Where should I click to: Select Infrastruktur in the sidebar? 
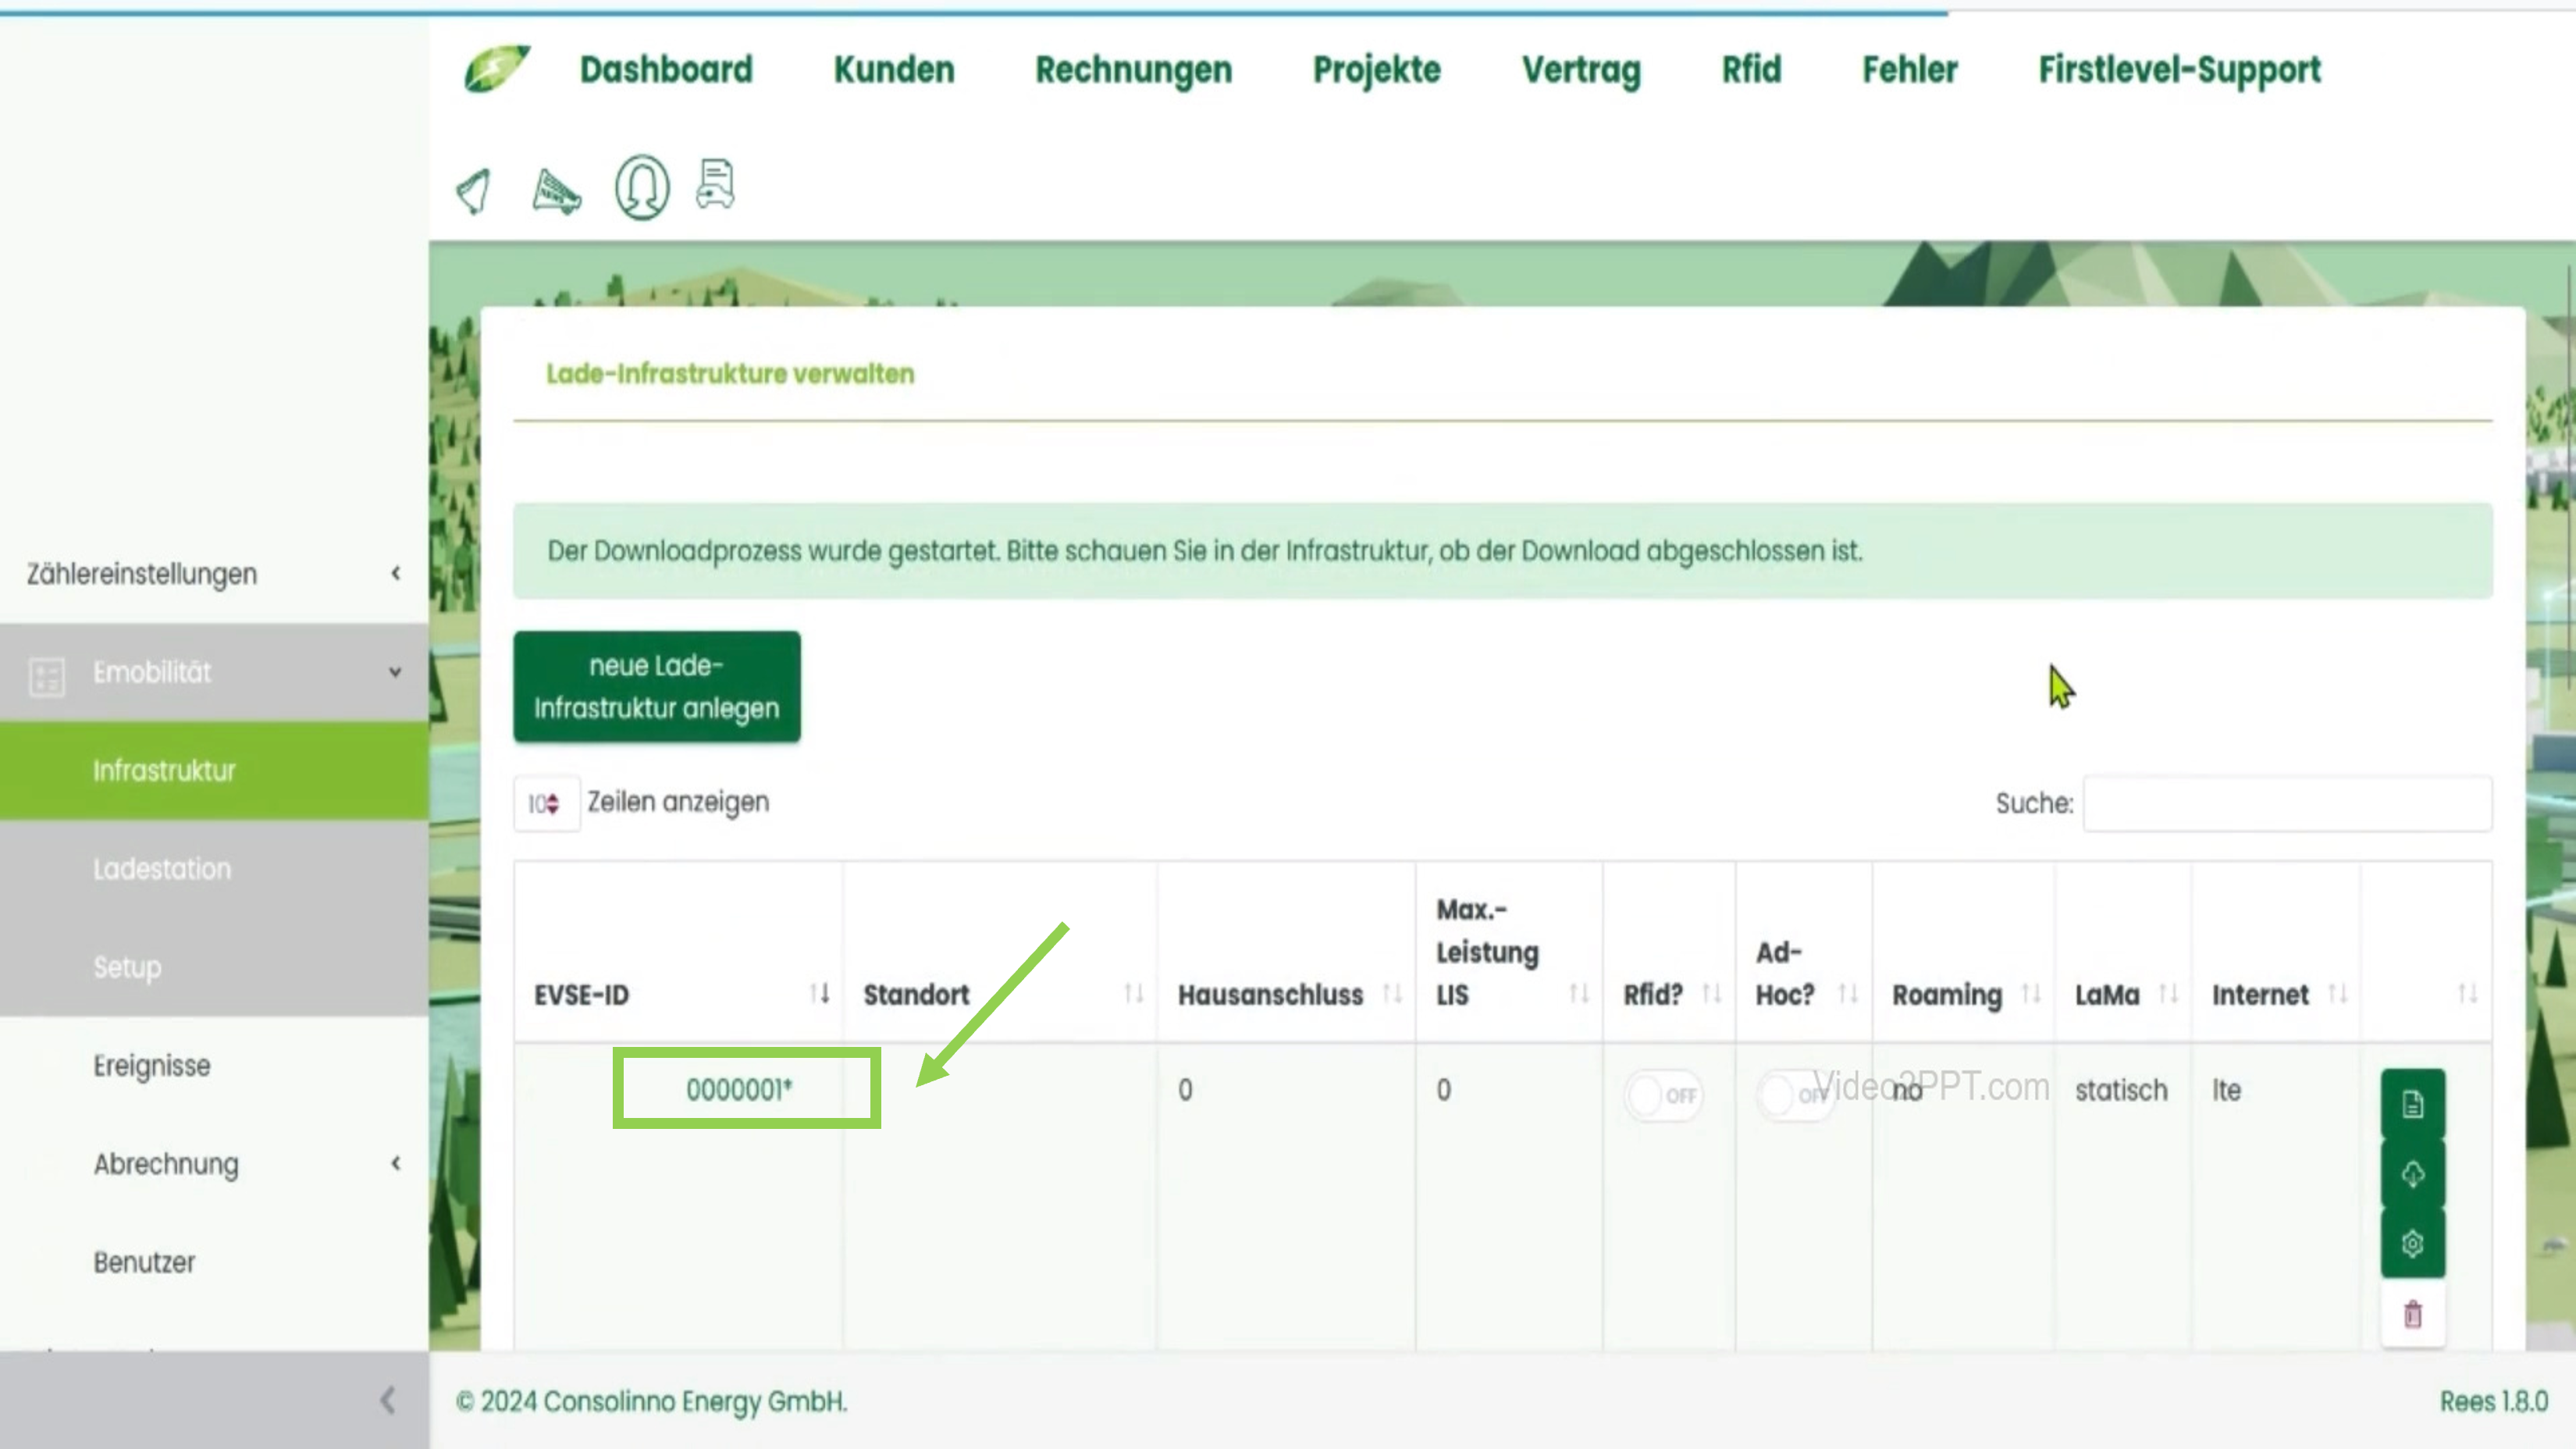pos(214,771)
